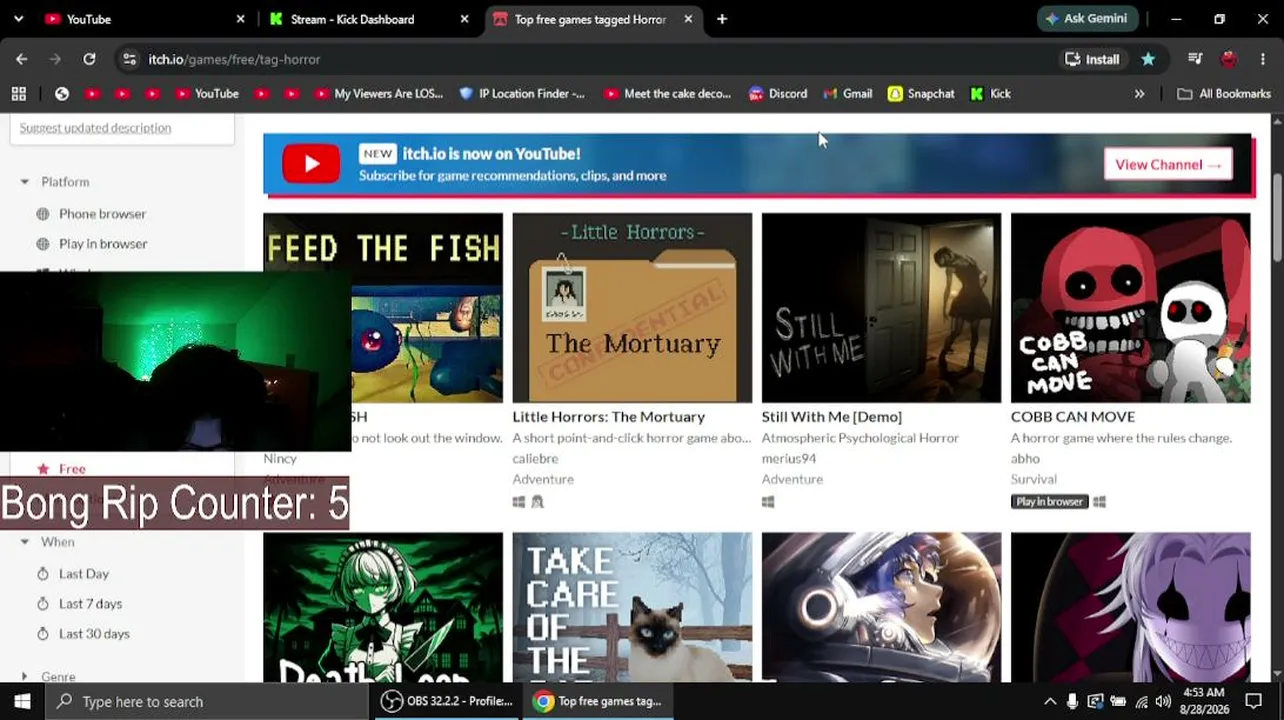Image resolution: width=1284 pixels, height=720 pixels.
Task: Reload the itch.io page
Action: pyautogui.click(x=89, y=59)
